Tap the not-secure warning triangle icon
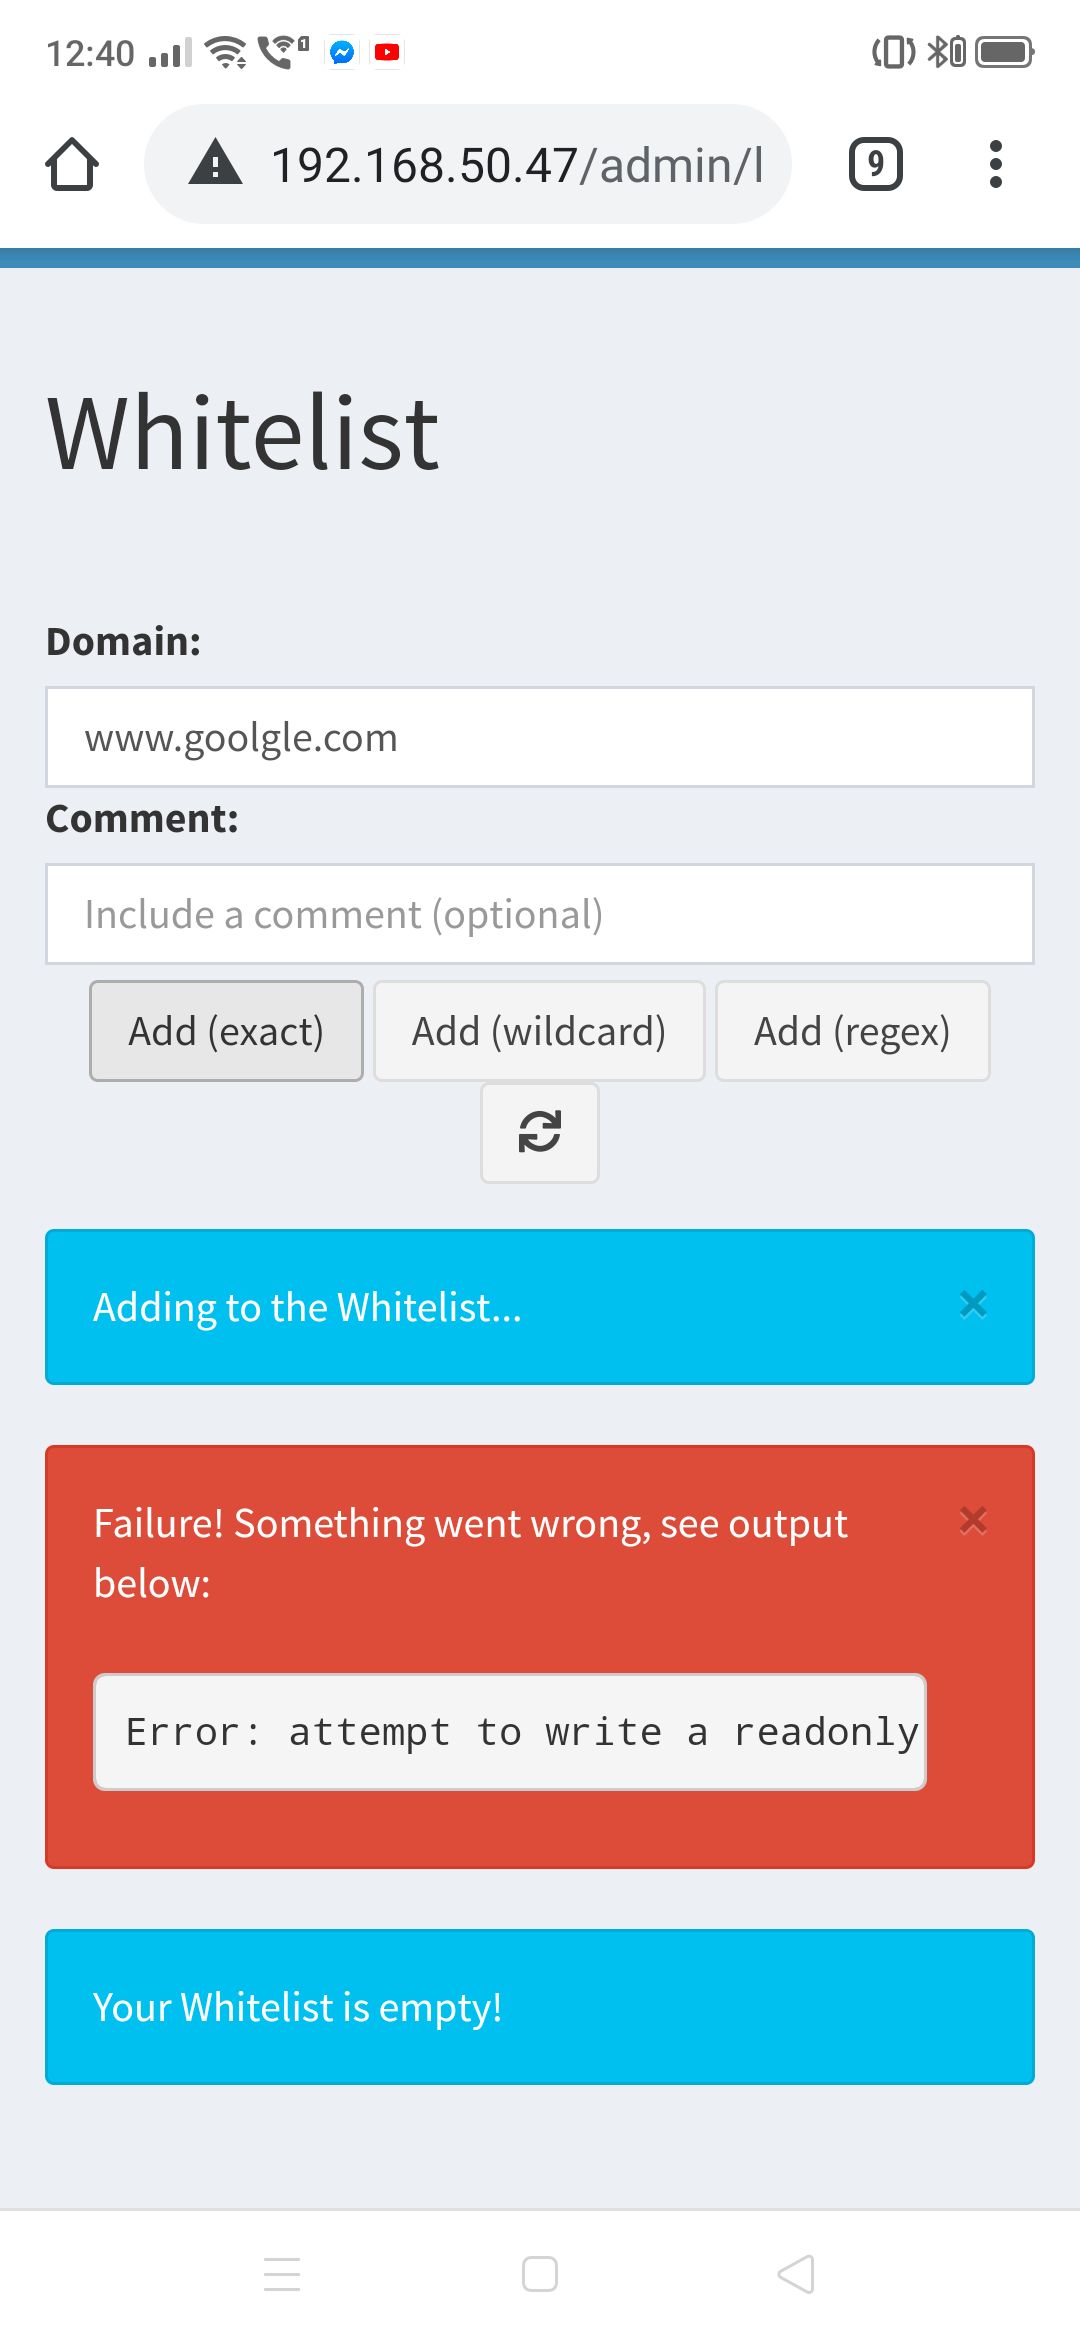 click(x=216, y=164)
